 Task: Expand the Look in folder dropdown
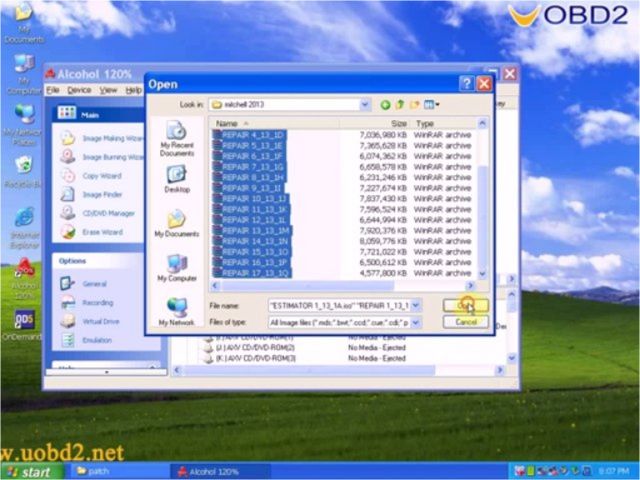pyautogui.click(x=363, y=104)
